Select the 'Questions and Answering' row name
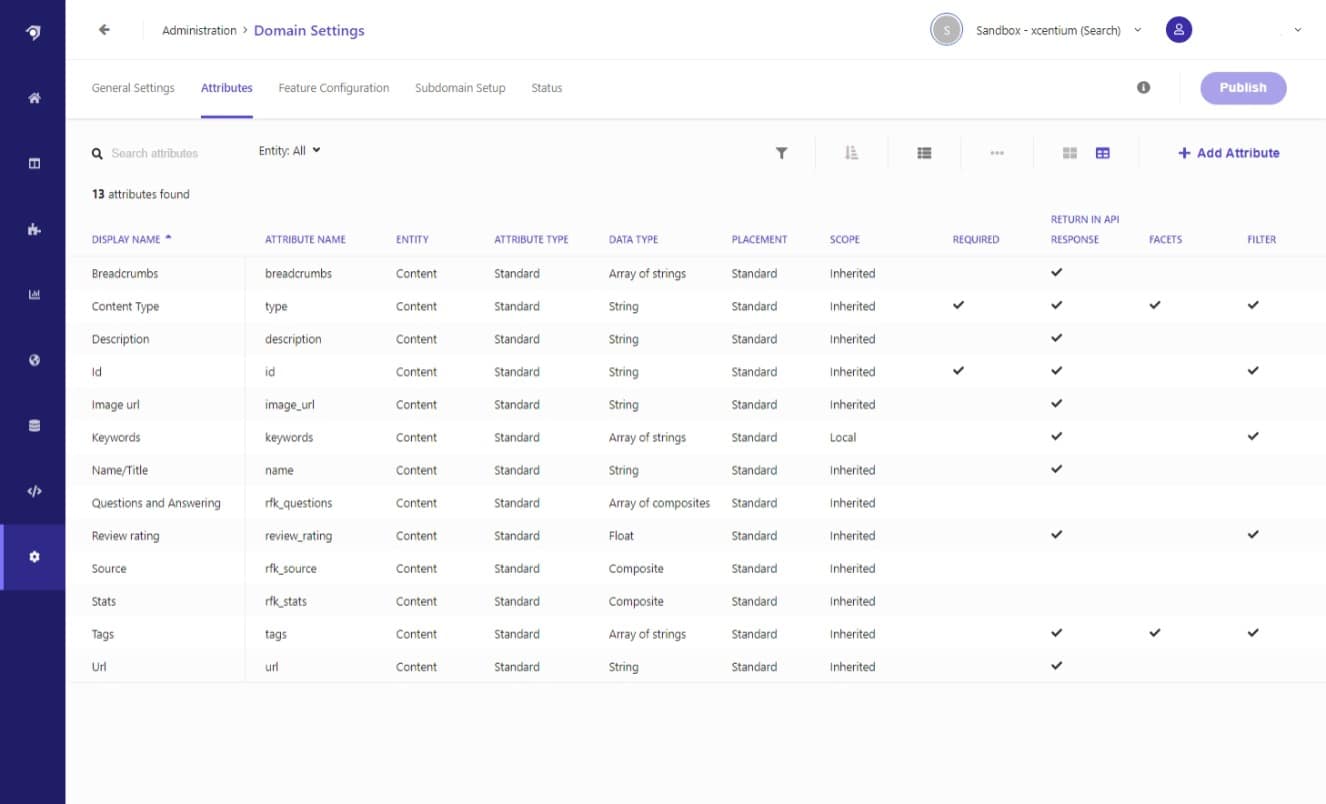This screenshot has width=1326, height=804. (156, 503)
